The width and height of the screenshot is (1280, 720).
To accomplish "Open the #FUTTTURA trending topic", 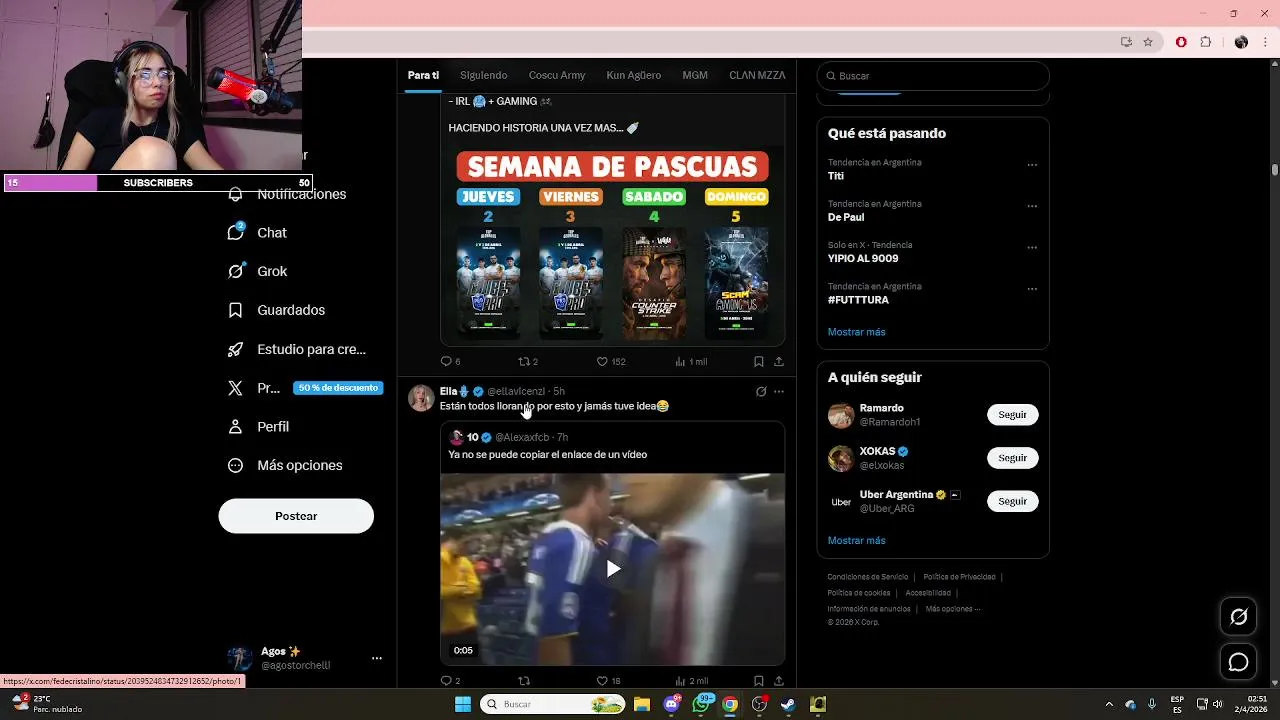I will (x=858, y=300).
